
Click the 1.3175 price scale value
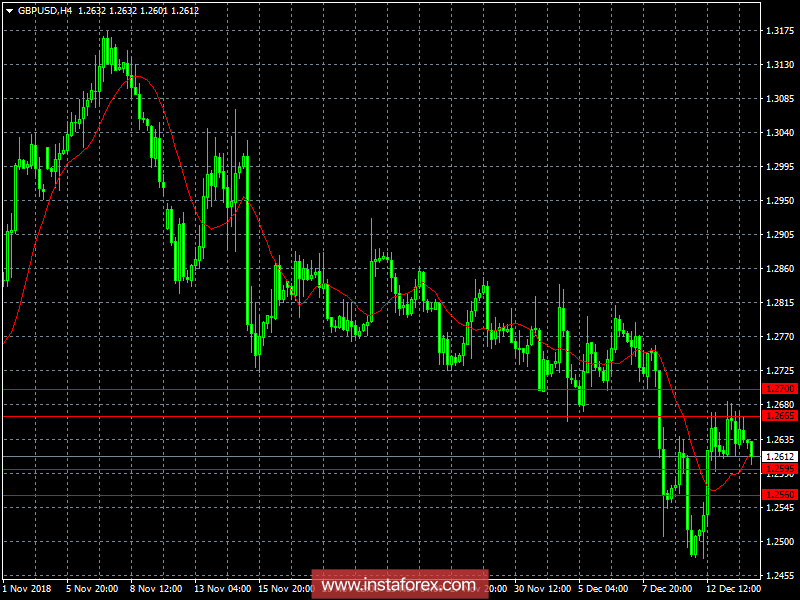[780, 31]
